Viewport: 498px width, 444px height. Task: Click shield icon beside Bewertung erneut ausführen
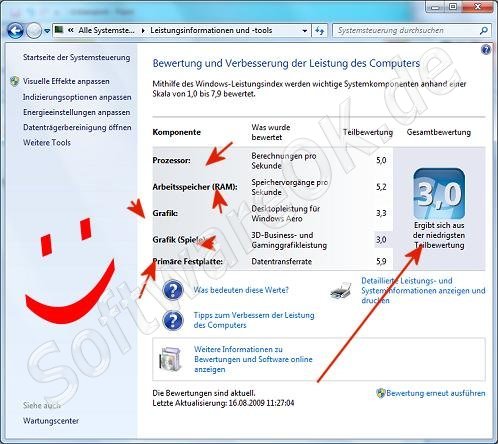pos(381,393)
